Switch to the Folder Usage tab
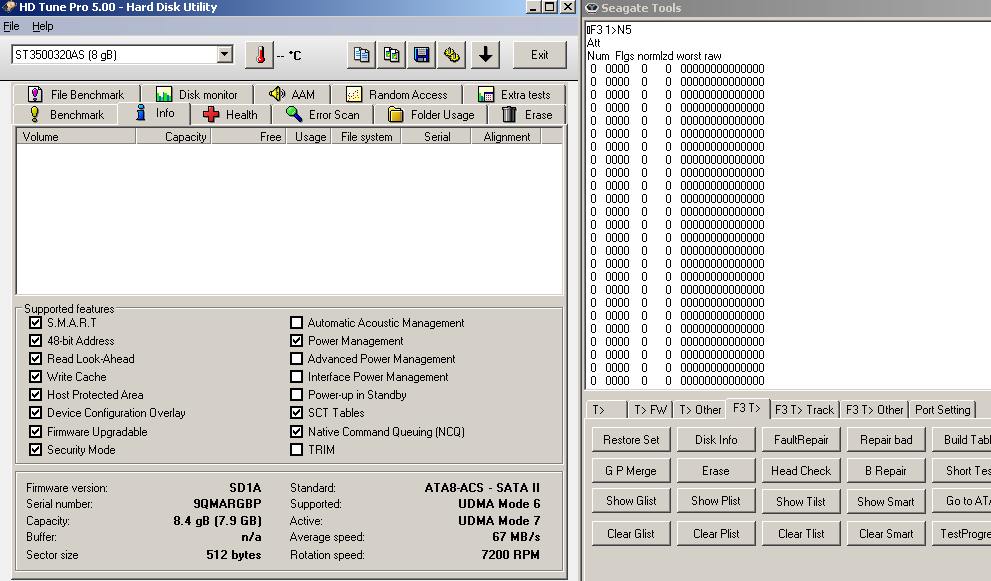Screen dimensions: 991x581 click(x=431, y=114)
